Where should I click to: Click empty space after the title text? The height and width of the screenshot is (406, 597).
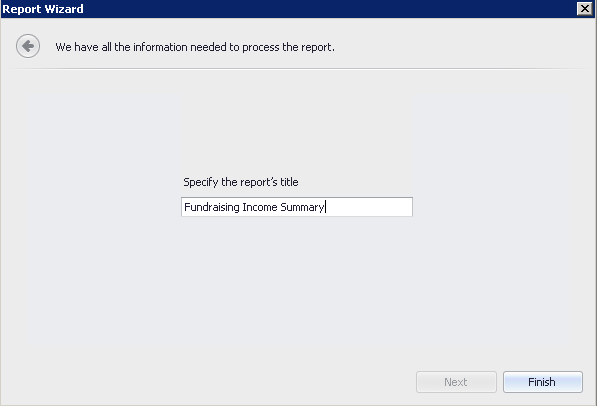(369, 207)
